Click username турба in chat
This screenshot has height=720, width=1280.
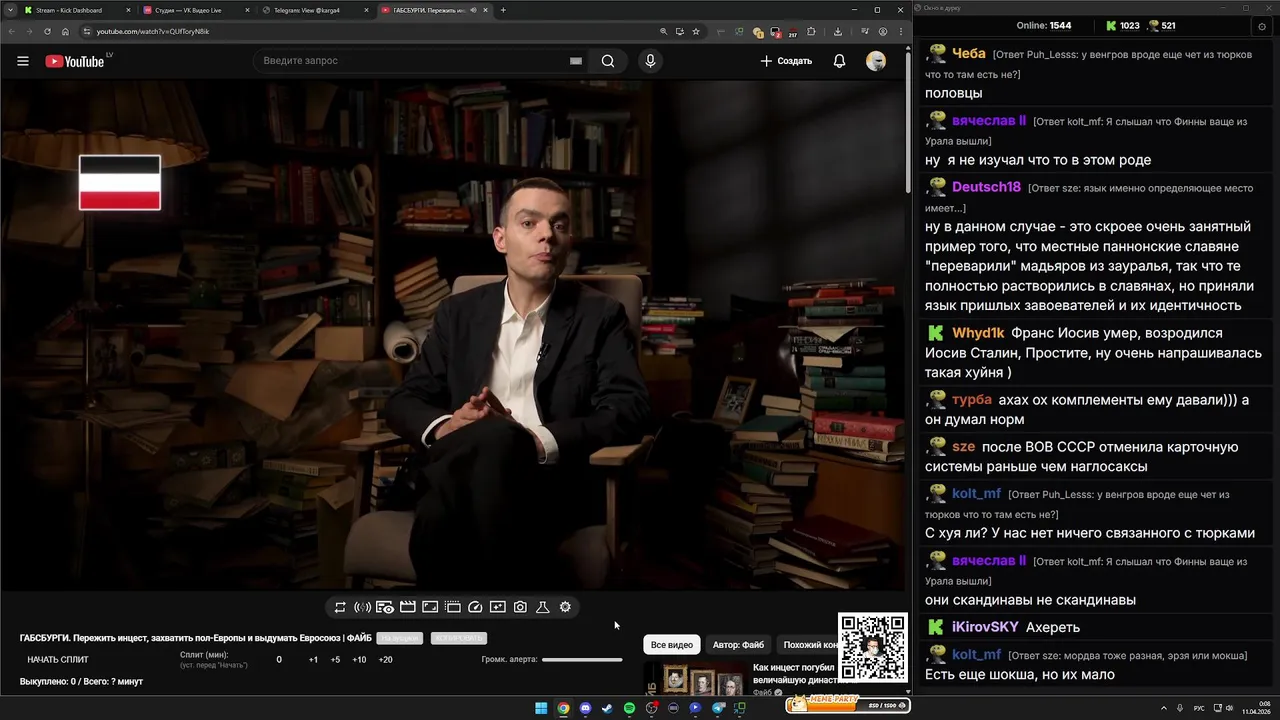972,400
